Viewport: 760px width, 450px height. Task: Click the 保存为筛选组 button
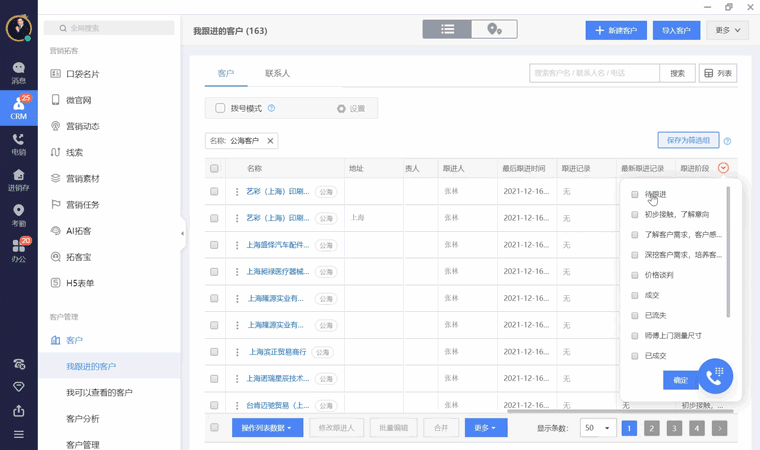coord(688,141)
